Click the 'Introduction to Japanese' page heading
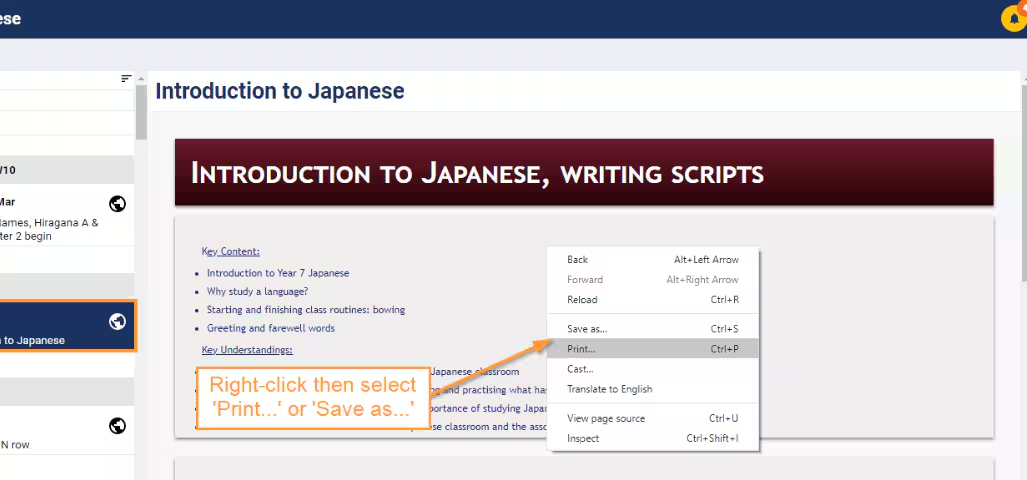 [x=280, y=91]
